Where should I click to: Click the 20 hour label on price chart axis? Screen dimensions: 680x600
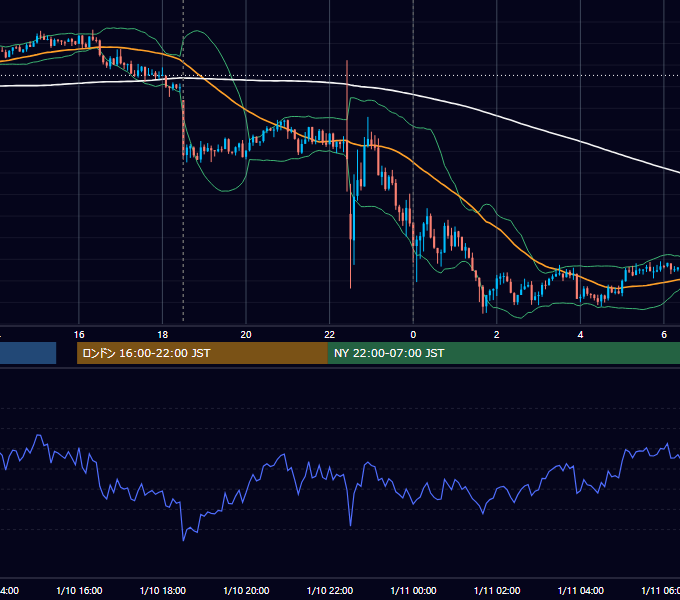(x=246, y=335)
